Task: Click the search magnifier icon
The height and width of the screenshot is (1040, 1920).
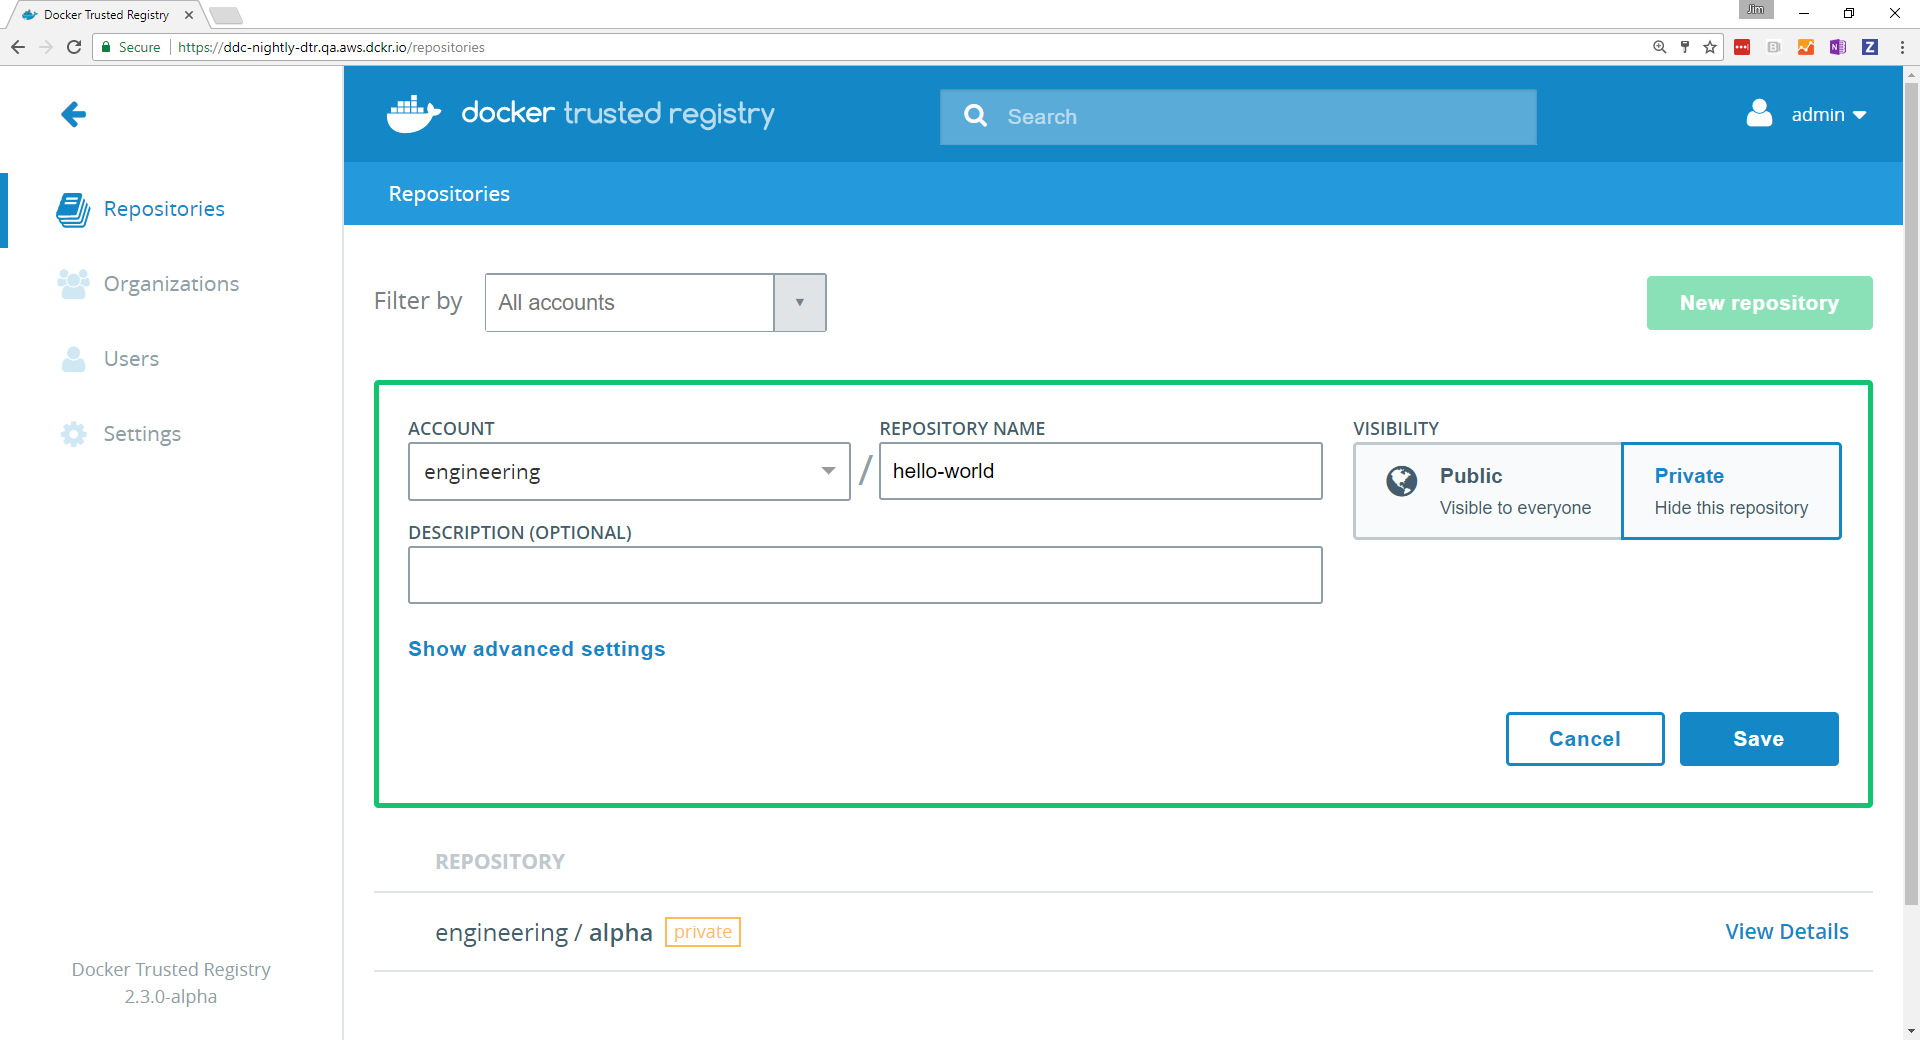Action: coord(975,116)
